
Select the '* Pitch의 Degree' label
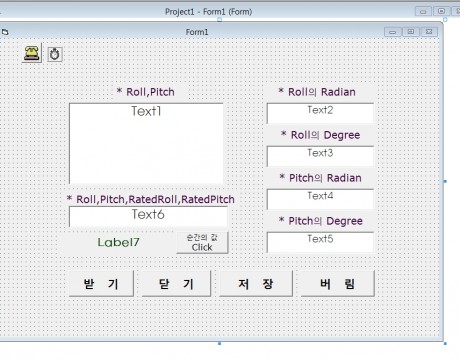pyautogui.click(x=321, y=221)
